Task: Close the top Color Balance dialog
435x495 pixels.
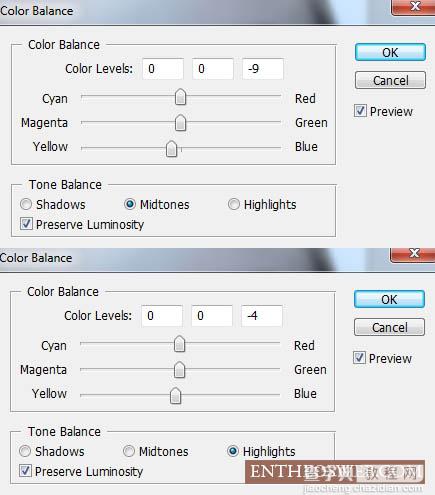Action: 414,7
